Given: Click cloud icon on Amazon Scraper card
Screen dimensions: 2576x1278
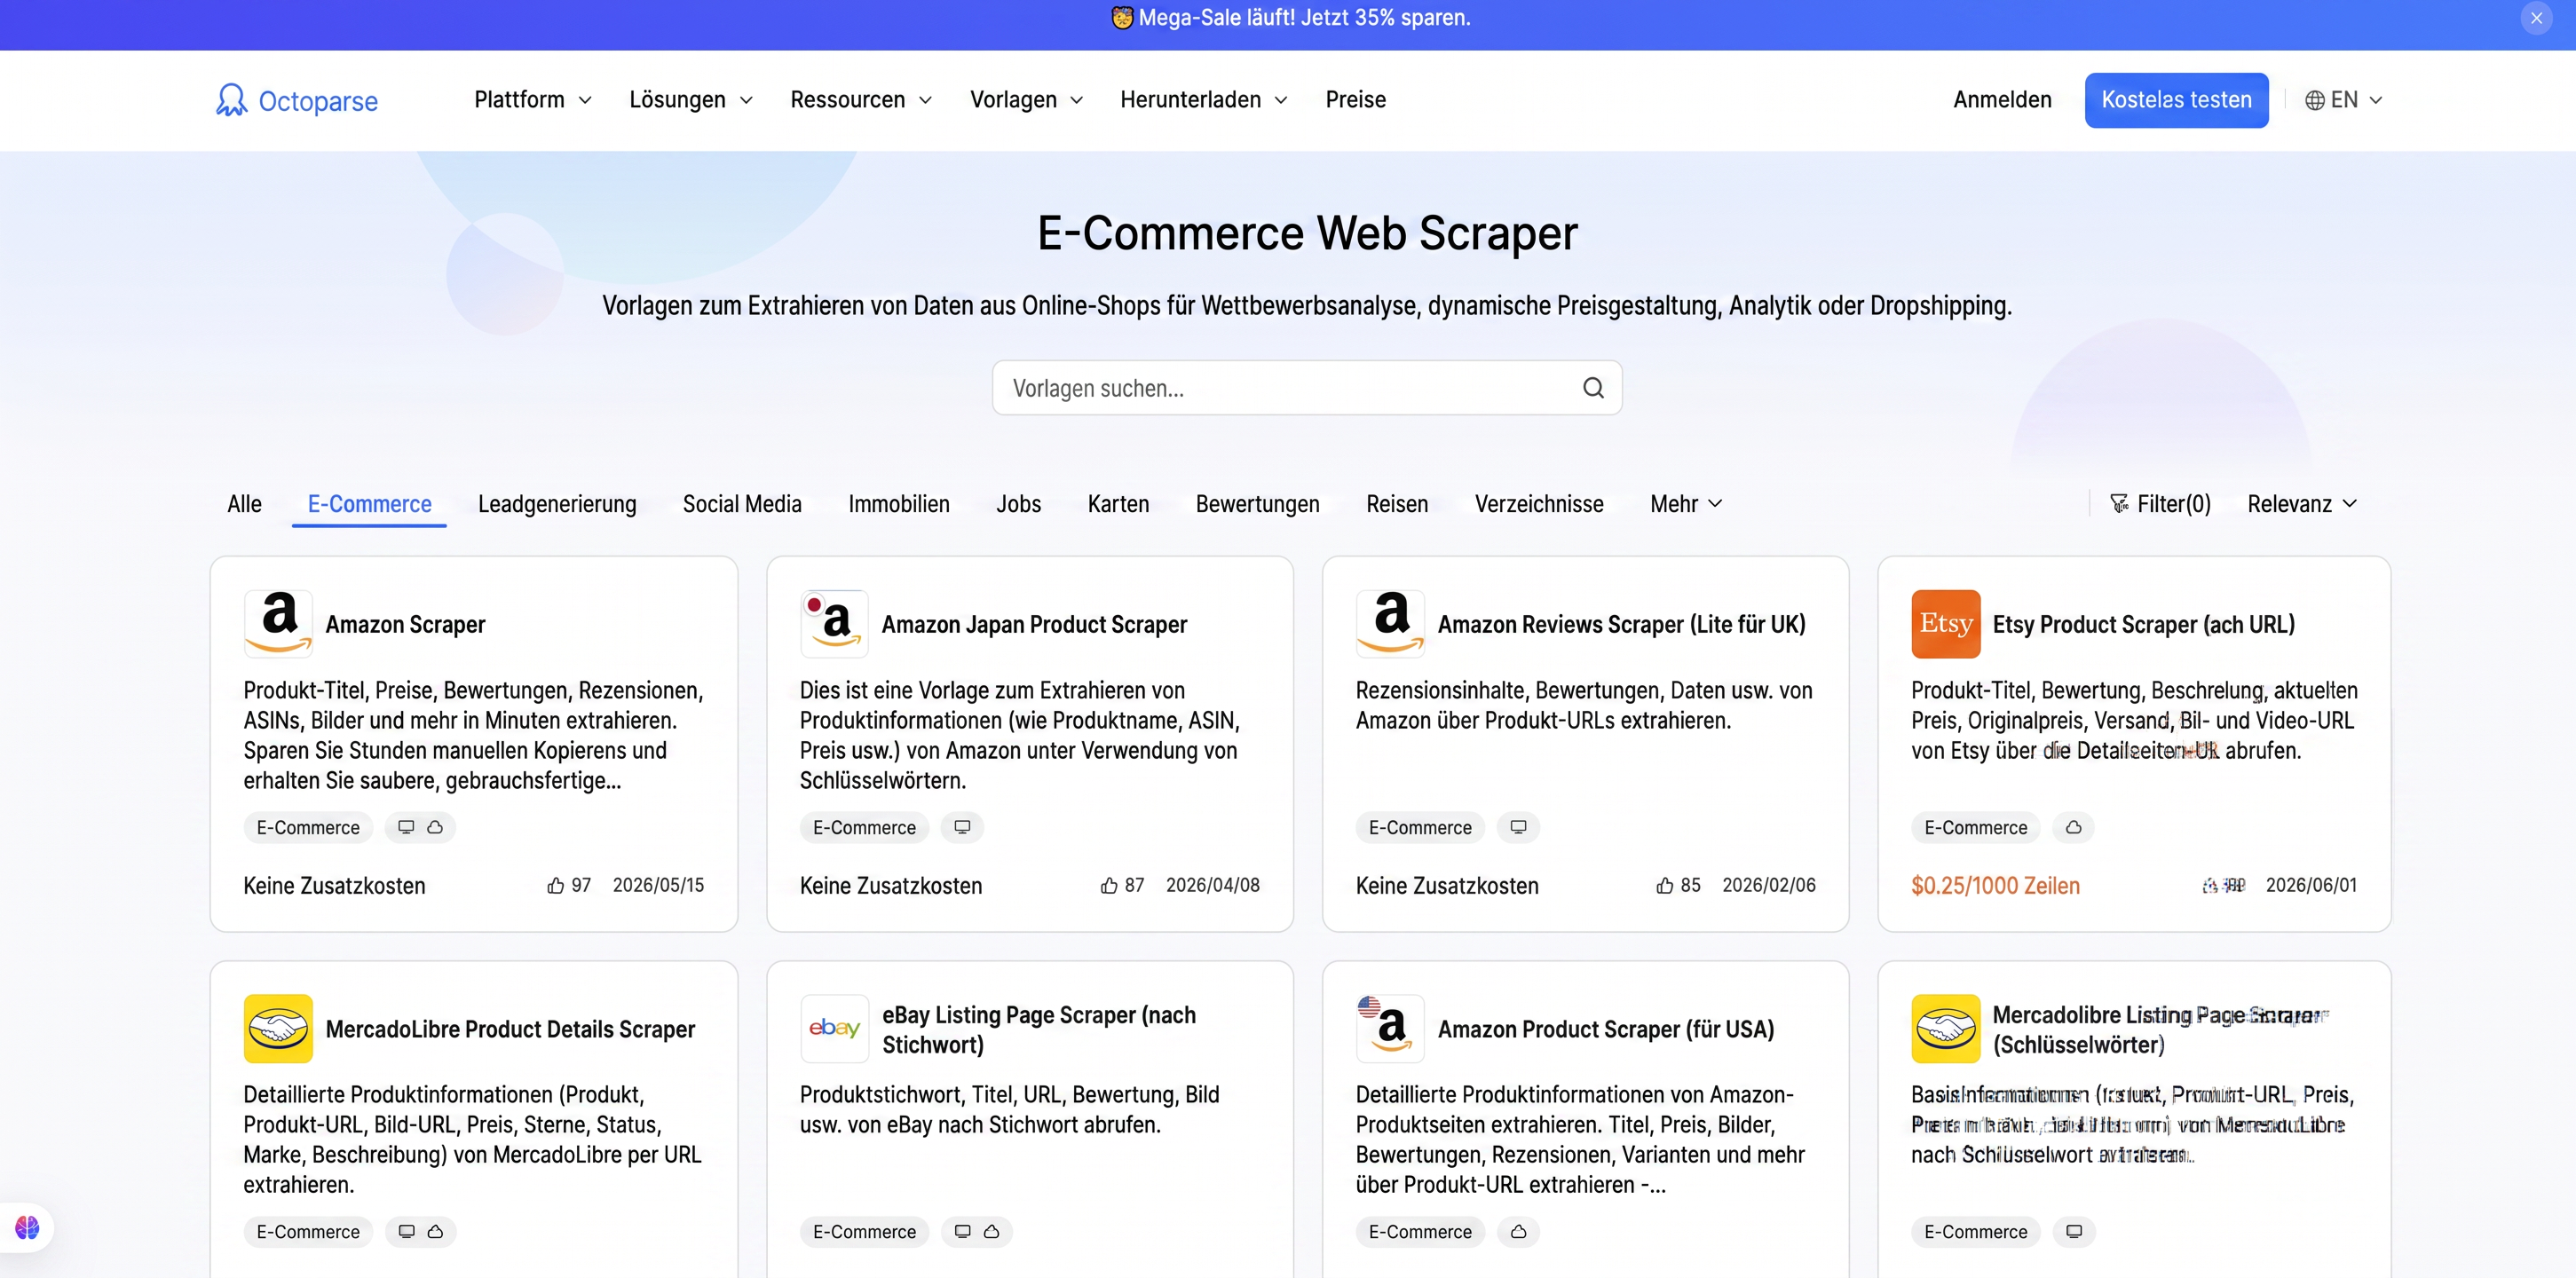Looking at the screenshot, I should [x=435, y=827].
